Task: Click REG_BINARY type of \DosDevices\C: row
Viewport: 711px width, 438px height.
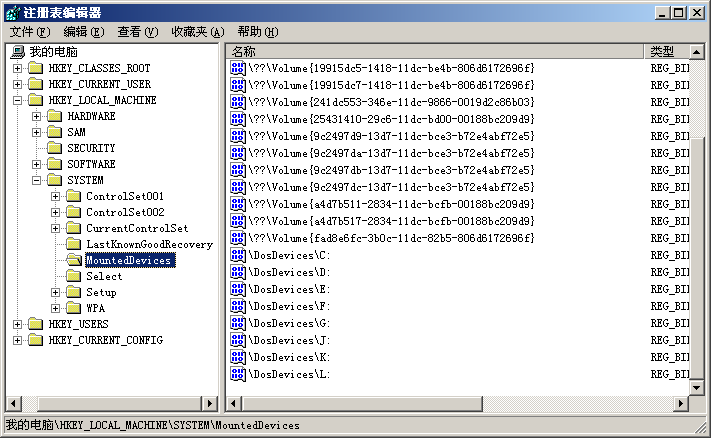Action: coord(670,255)
